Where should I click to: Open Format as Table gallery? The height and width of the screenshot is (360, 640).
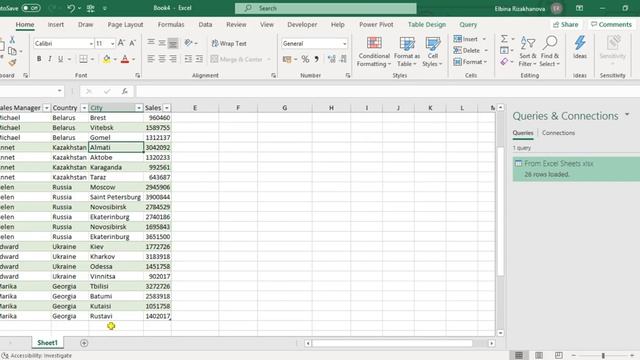[407, 52]
